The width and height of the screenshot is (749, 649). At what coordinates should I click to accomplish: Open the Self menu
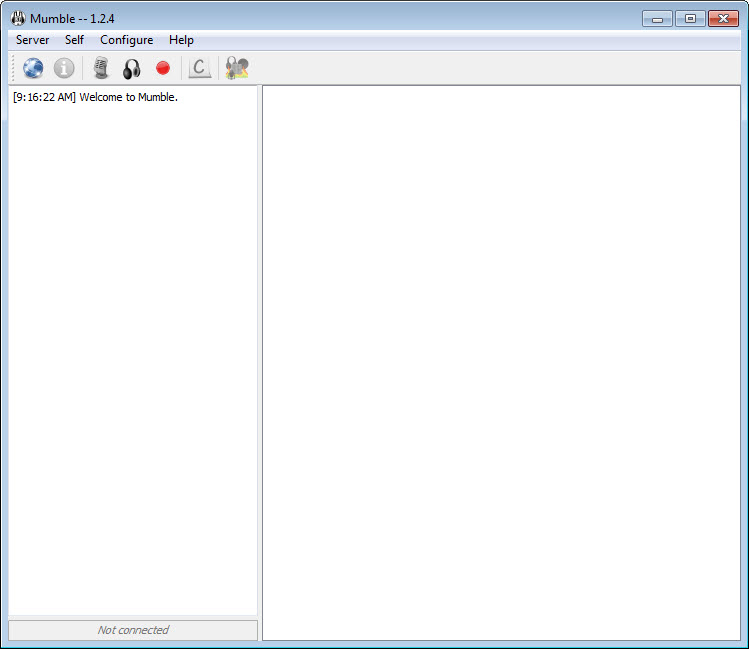[x=74, y=40]
